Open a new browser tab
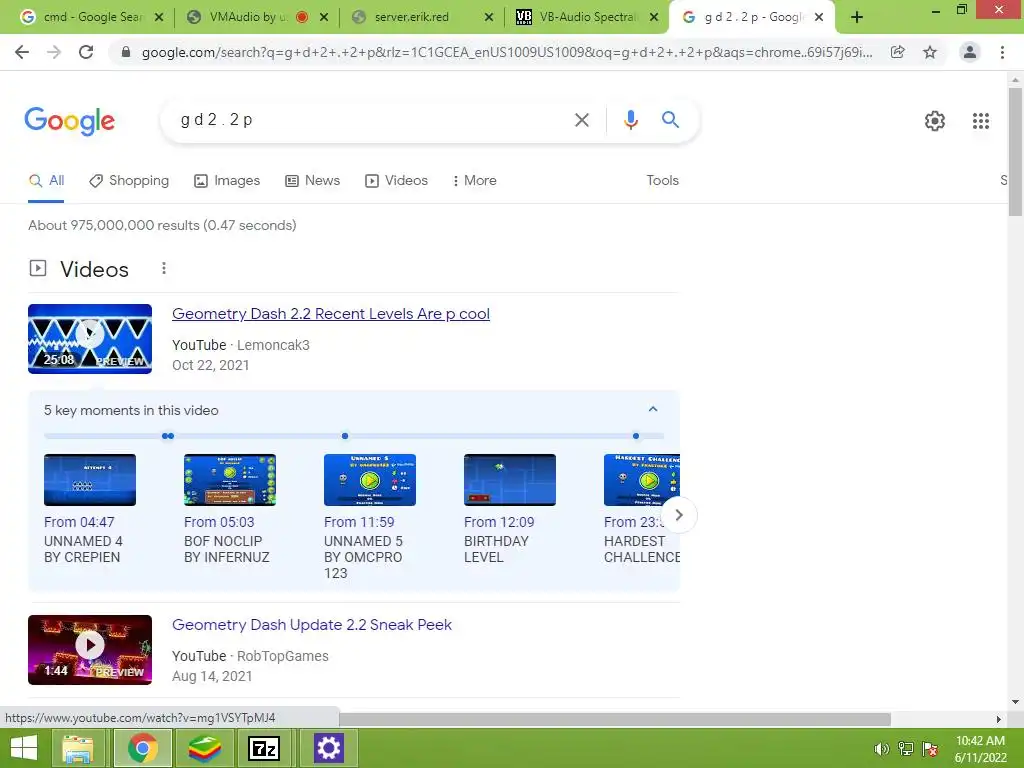 point(857,18)
